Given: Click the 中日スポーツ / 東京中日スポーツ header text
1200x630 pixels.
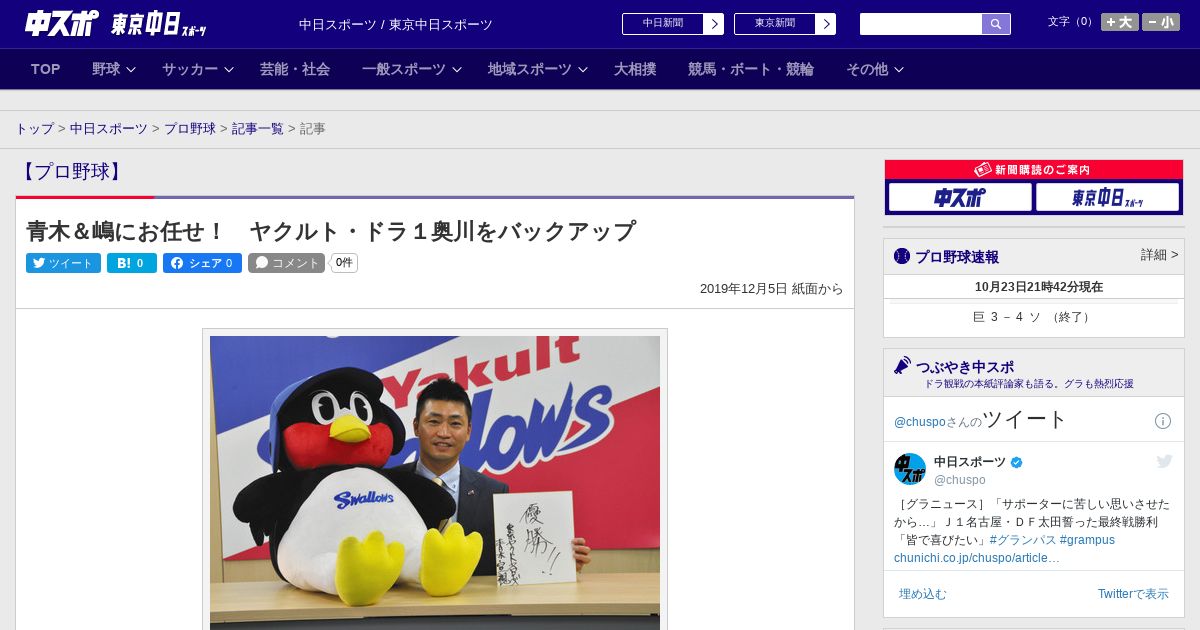Looking at the screenshot, I should pos(396,24).
